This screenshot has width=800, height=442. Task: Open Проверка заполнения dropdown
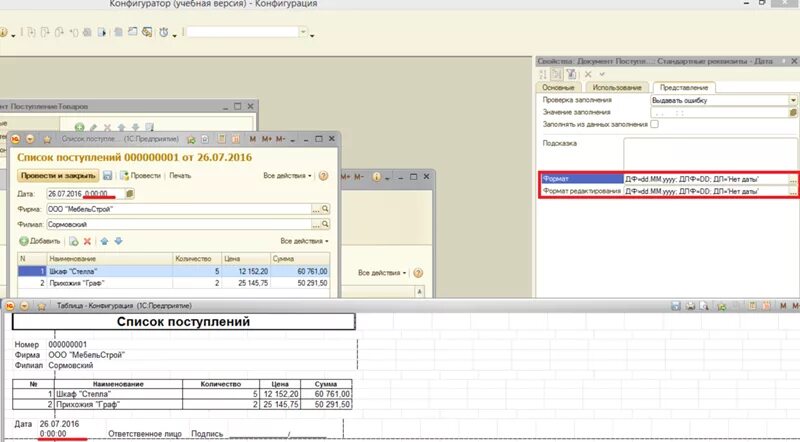pos(793,100)
